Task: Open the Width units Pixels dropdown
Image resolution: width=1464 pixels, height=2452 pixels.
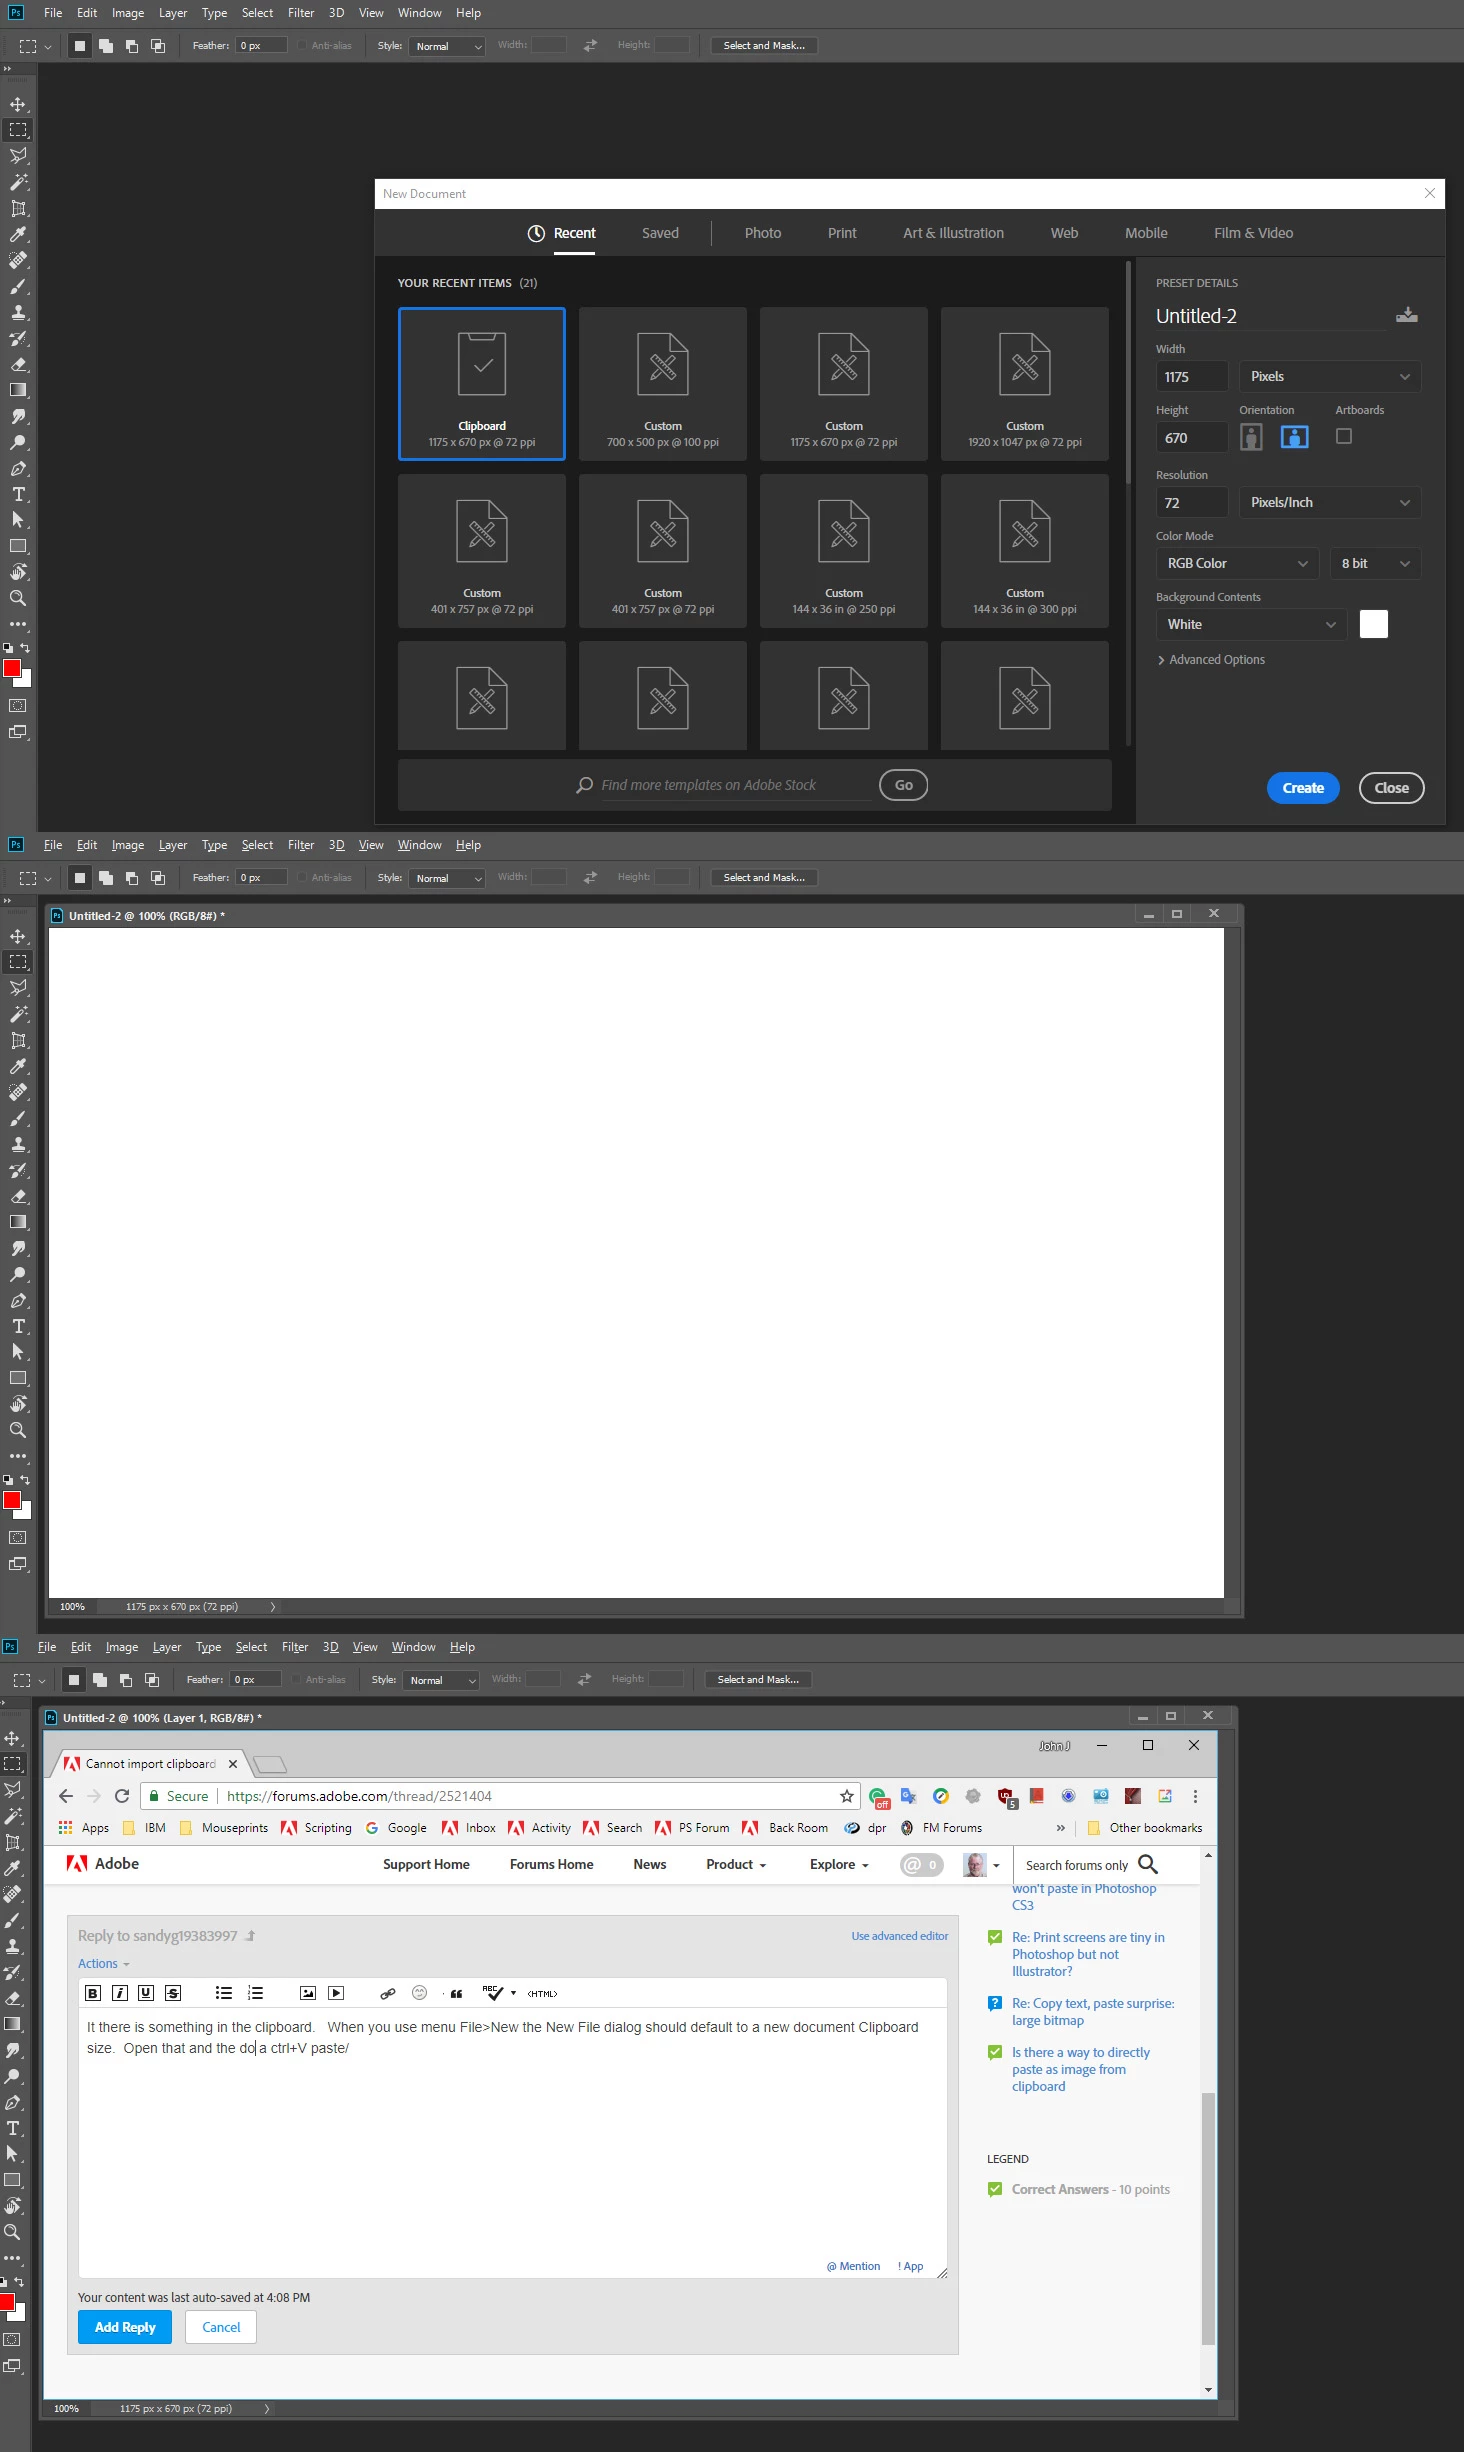Action: (x=1330, y=376)
